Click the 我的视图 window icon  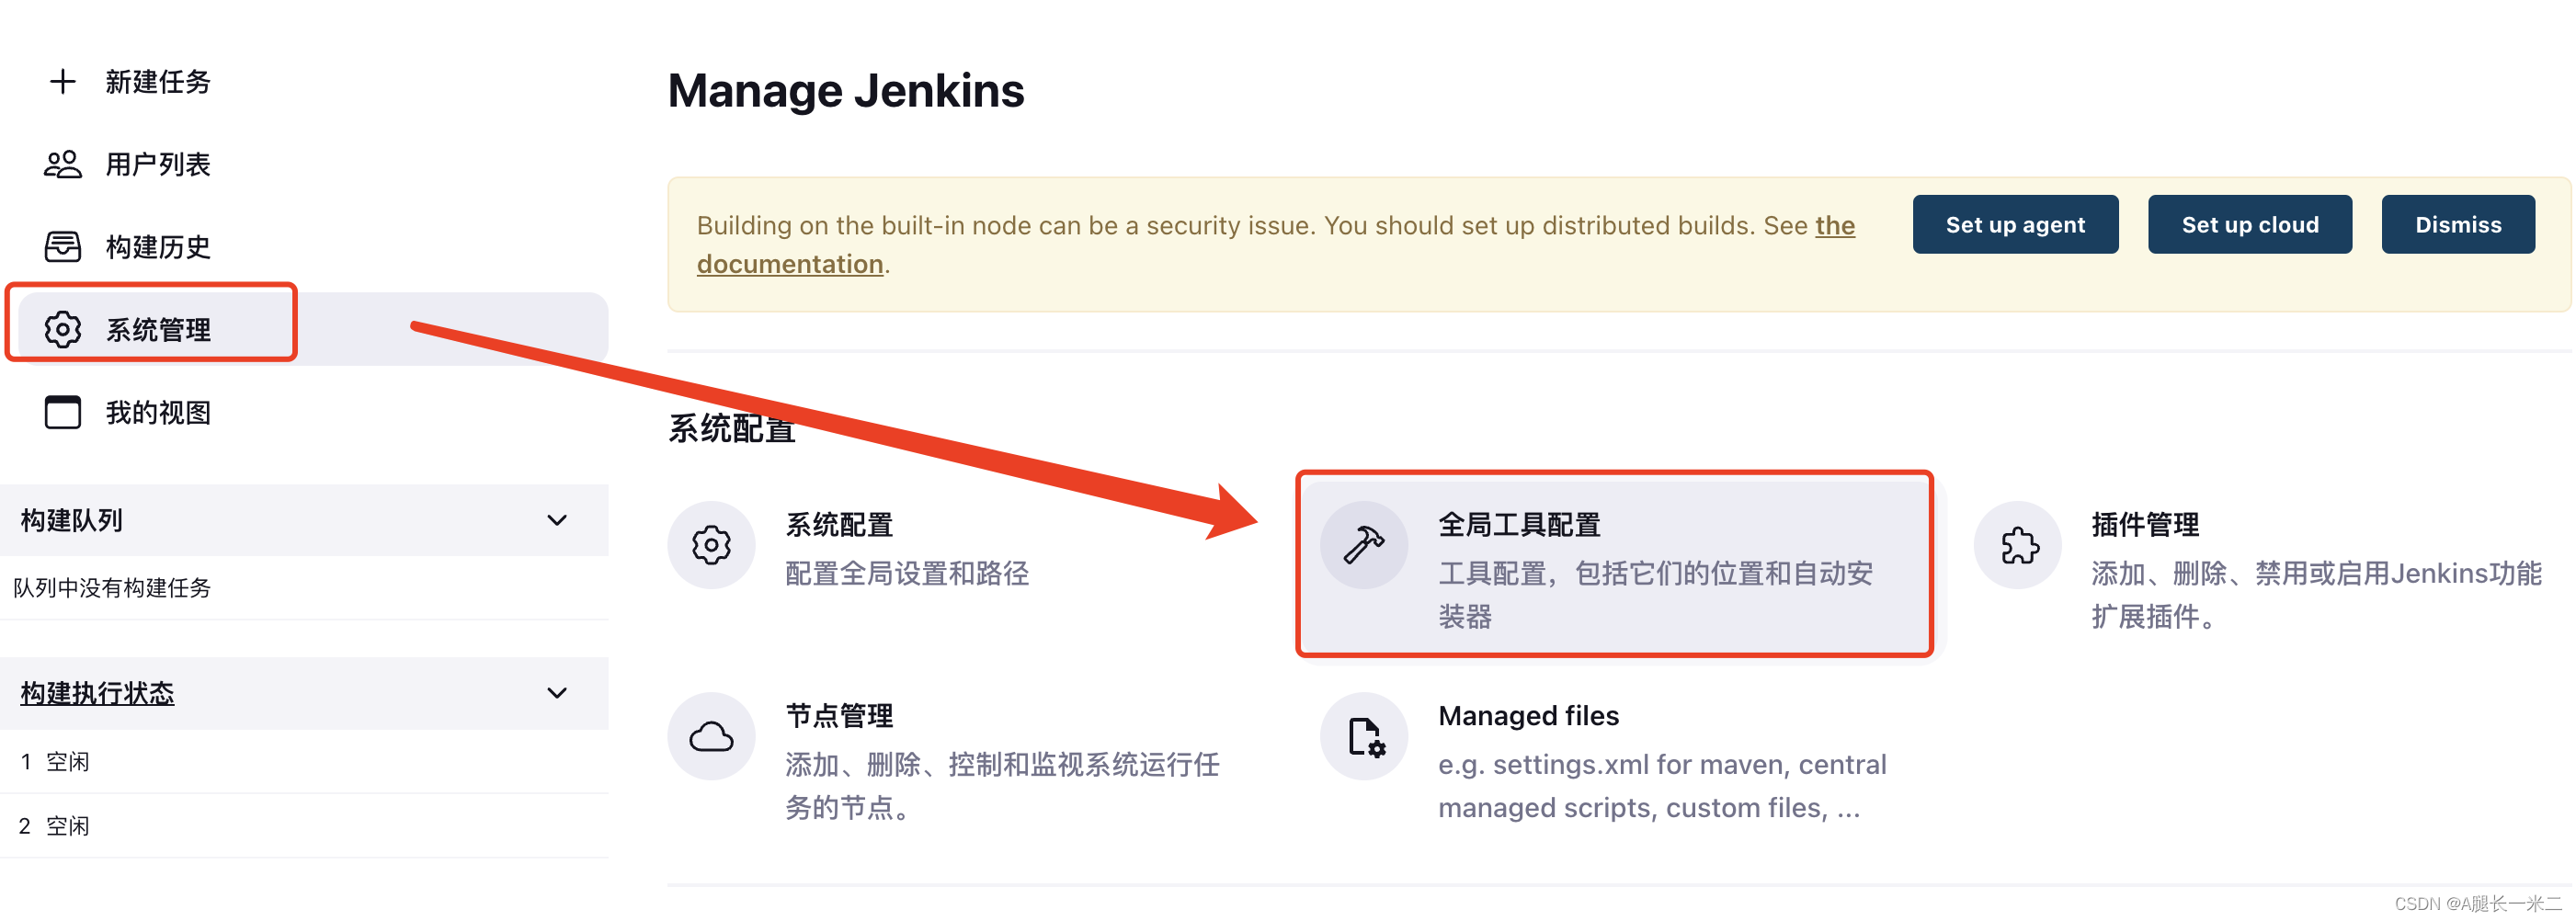[62, 412]
